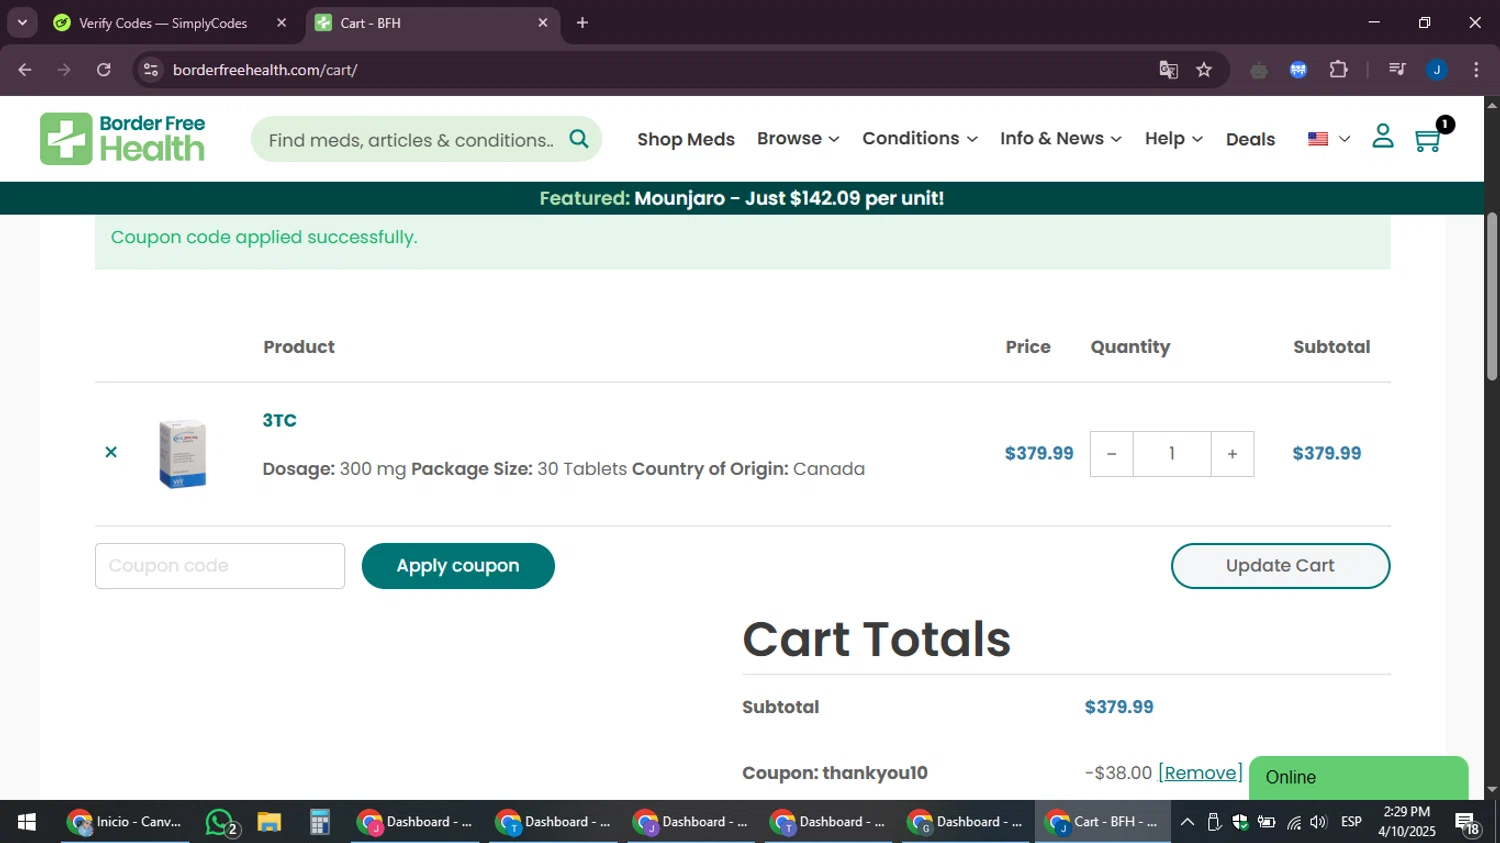Image resolution: width=1500 pixels, height=843 pixels.
Task: Increase 3TC quantity with plus button
Action: (x=1232, y=454)
